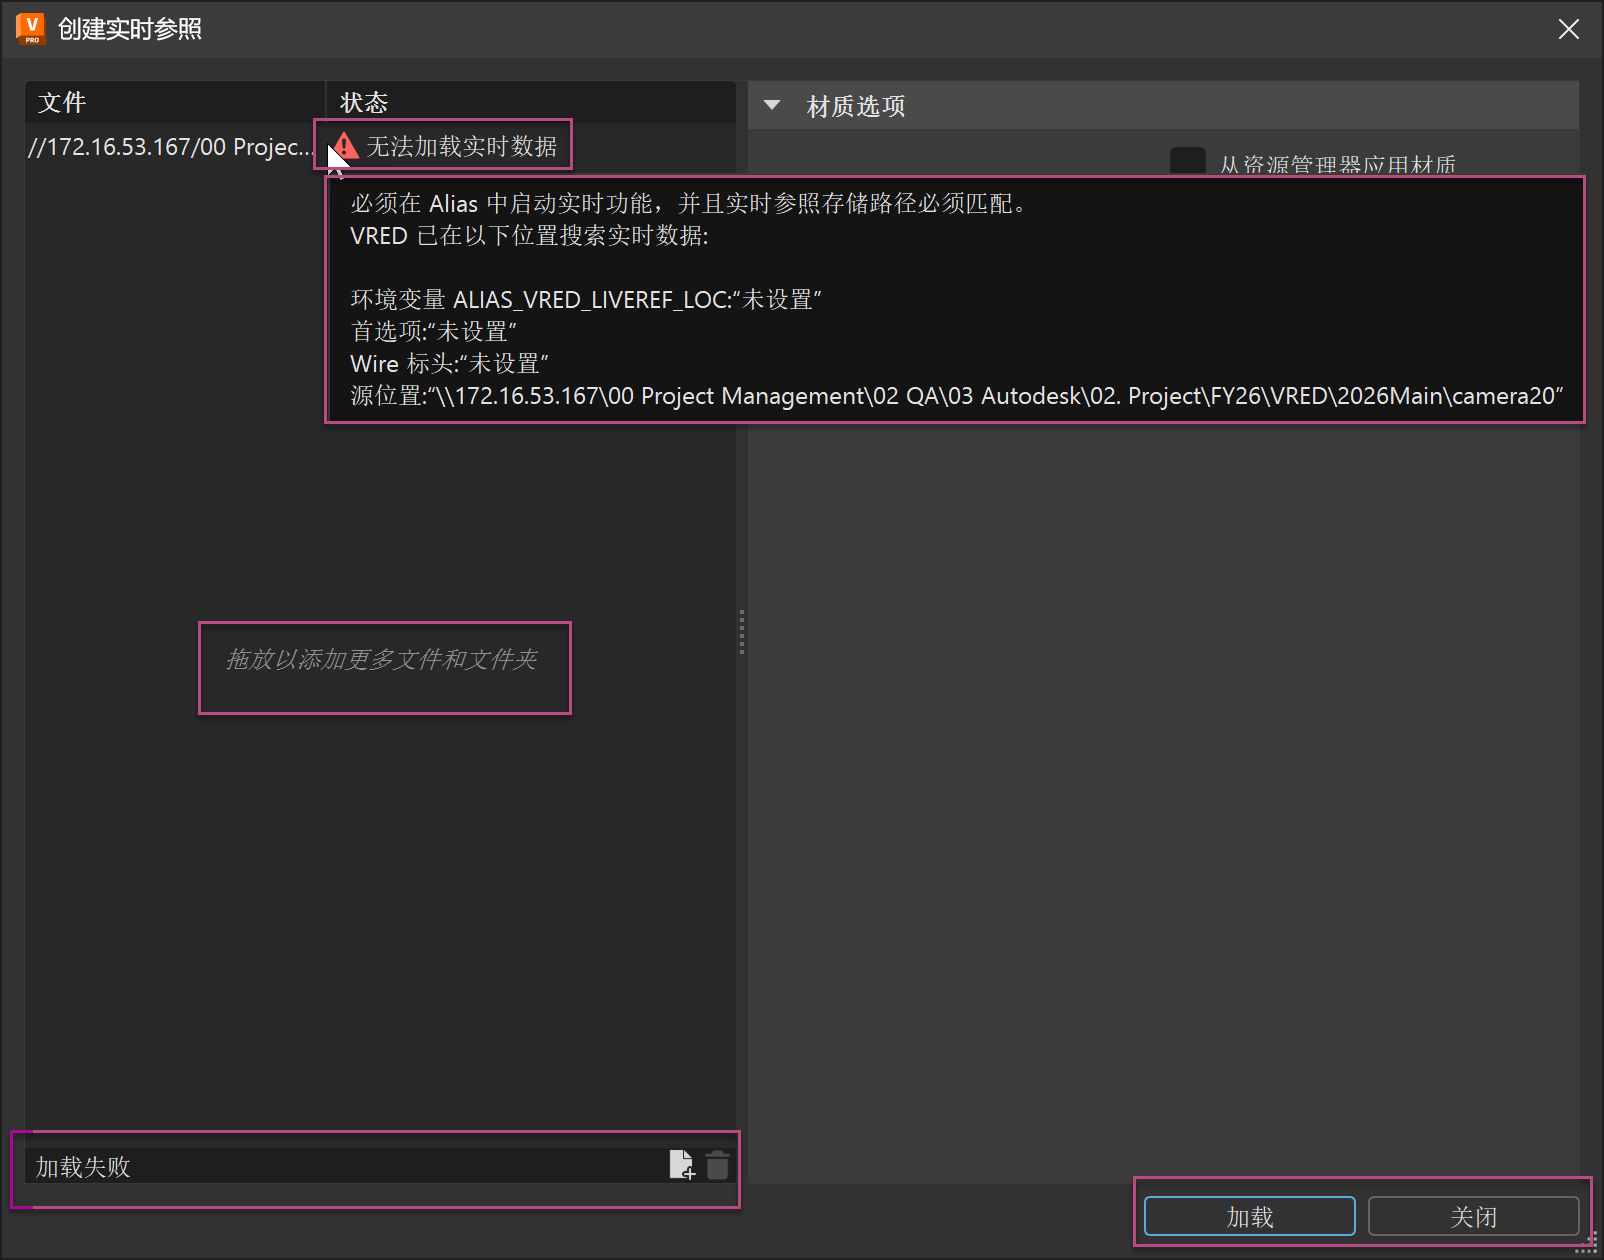Click the 加载失败 status message
The image size is (1604, 1260).
pyautogui.click(x=83, y=1167)
